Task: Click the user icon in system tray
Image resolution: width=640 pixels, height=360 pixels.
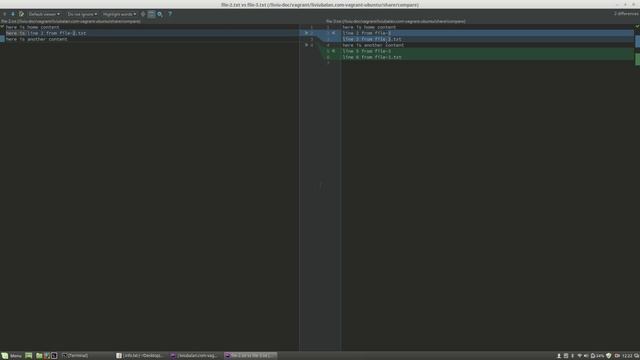Action: 559,356
